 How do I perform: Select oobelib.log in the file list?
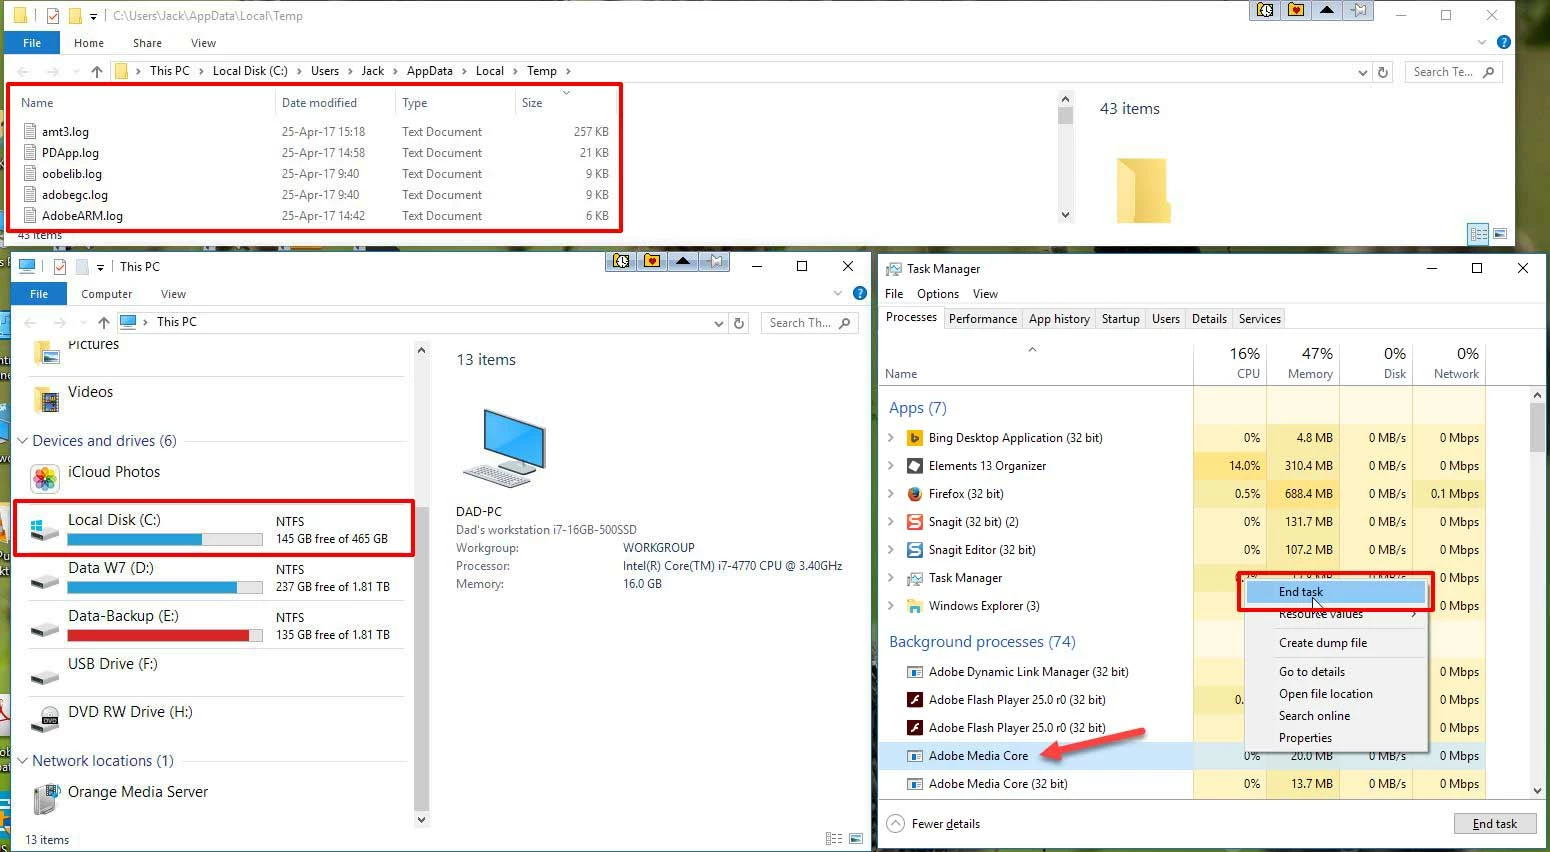click(72, 173)
